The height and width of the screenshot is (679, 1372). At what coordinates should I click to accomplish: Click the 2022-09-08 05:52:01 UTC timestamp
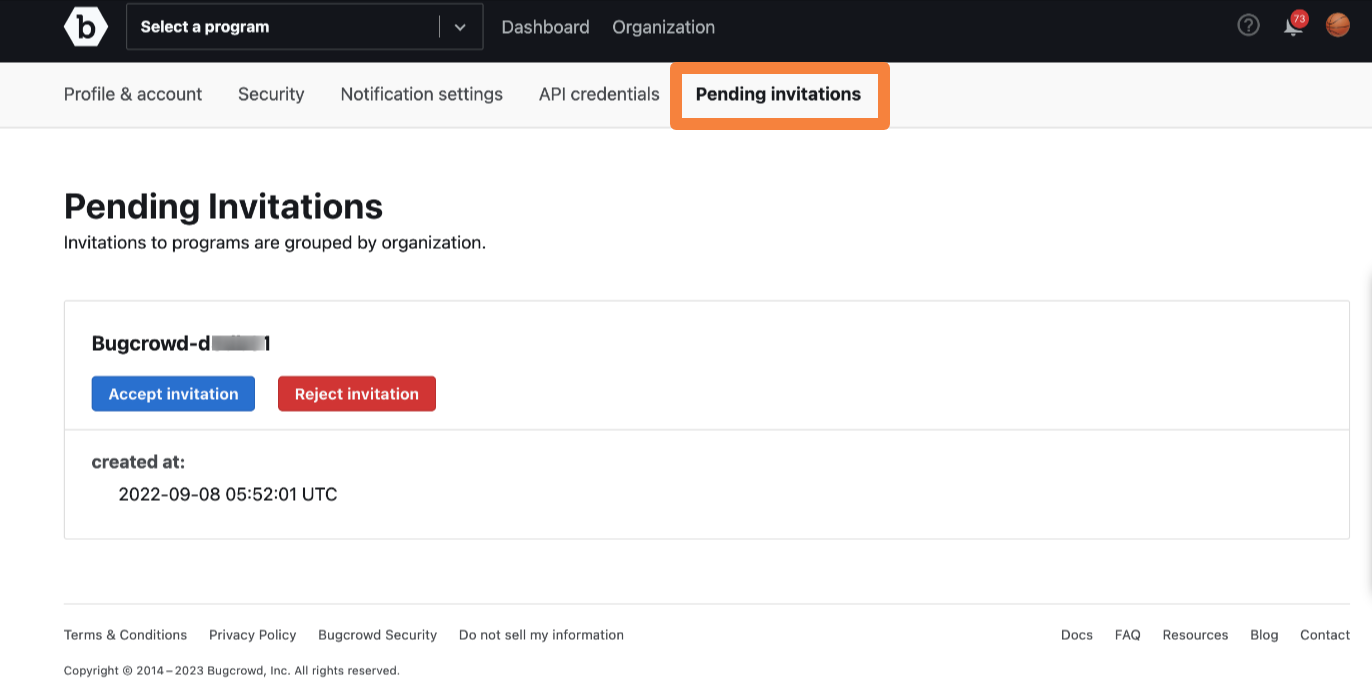228,494
